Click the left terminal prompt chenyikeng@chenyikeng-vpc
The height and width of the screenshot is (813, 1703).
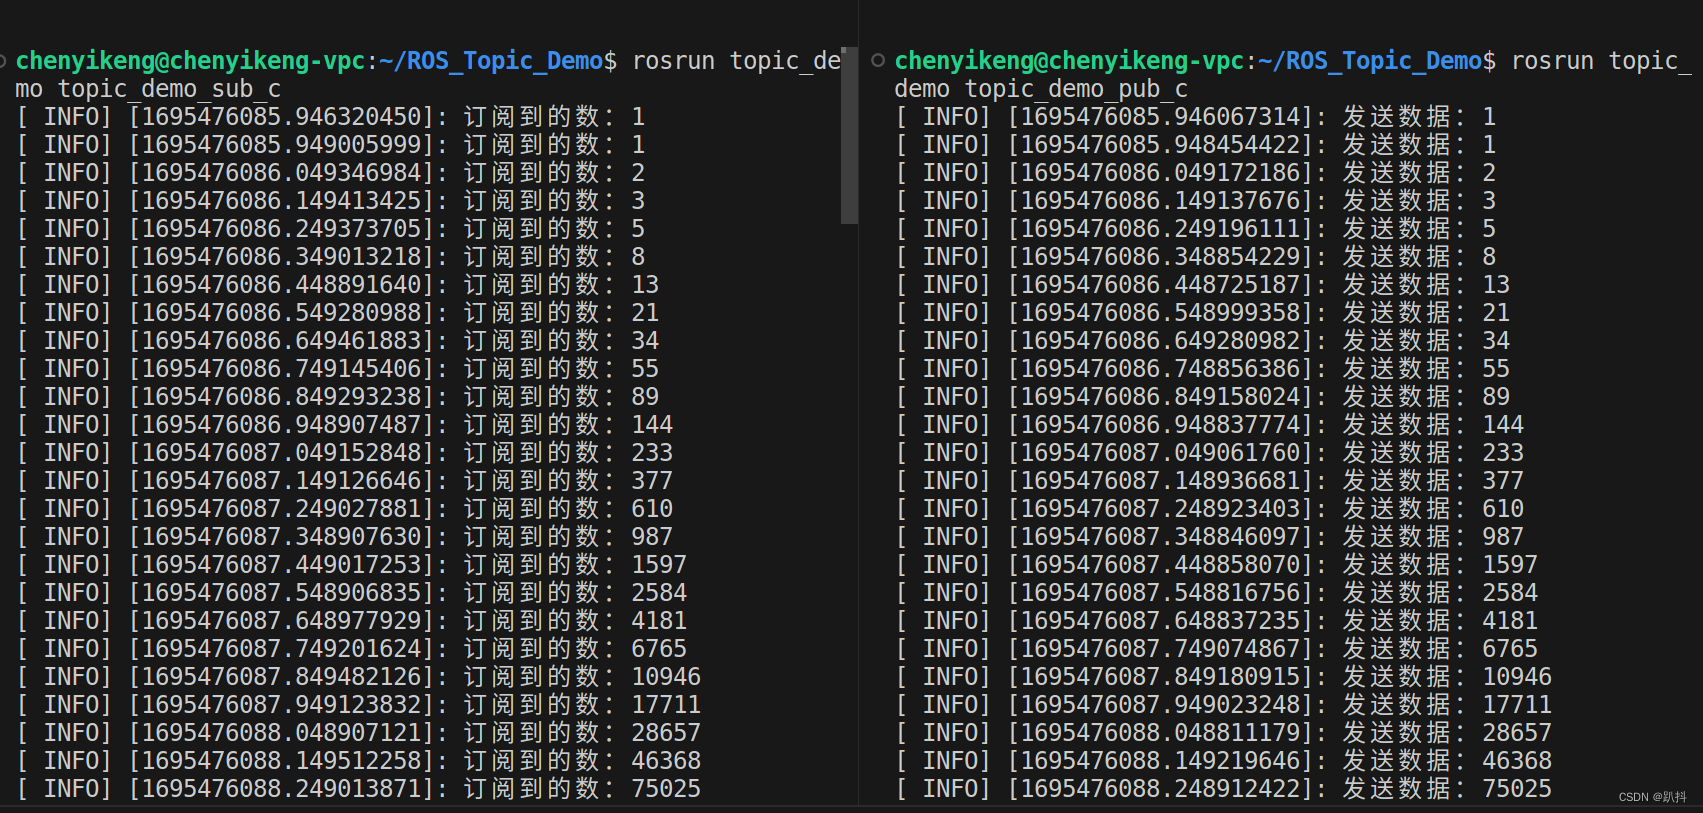point(191,60)
